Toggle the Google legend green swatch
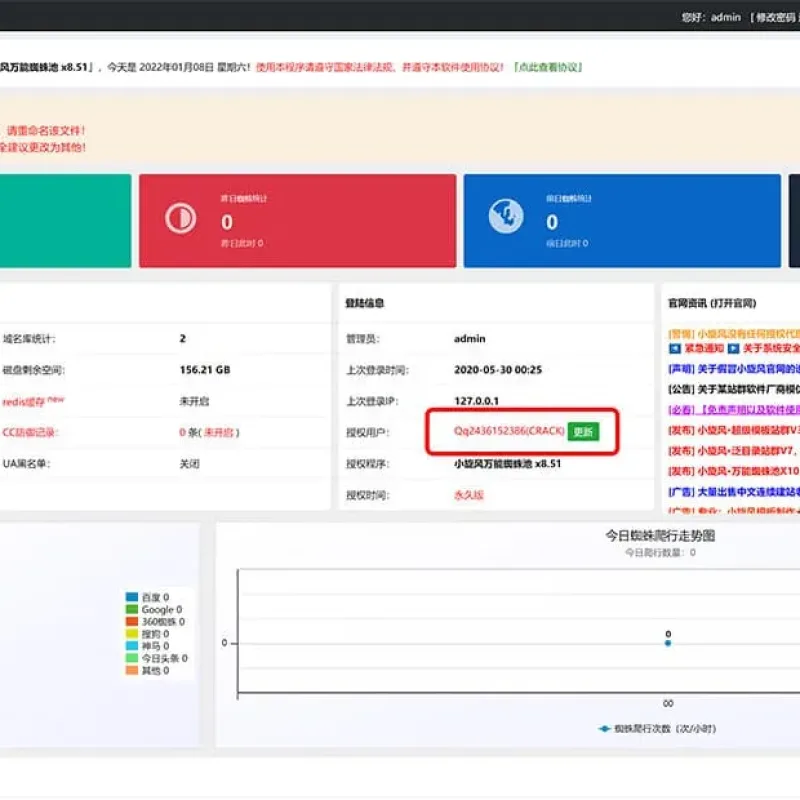The image size is (800, 800). point(132,609)
